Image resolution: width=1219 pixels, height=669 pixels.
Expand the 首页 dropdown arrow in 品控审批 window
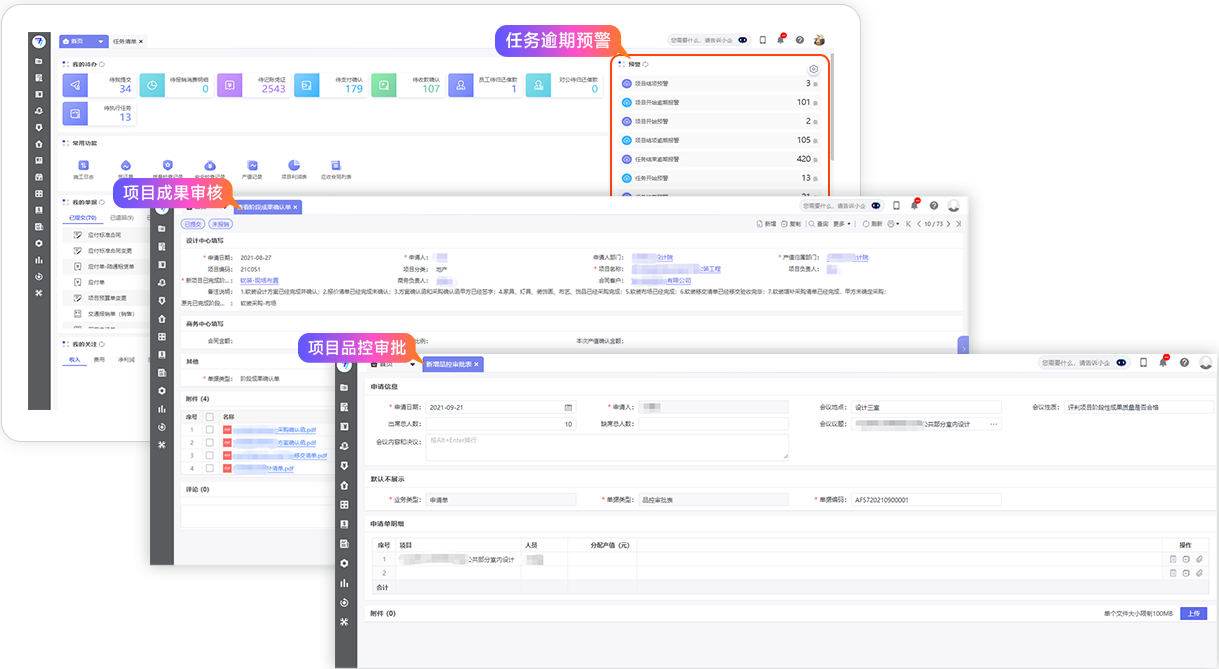point(411,364)
